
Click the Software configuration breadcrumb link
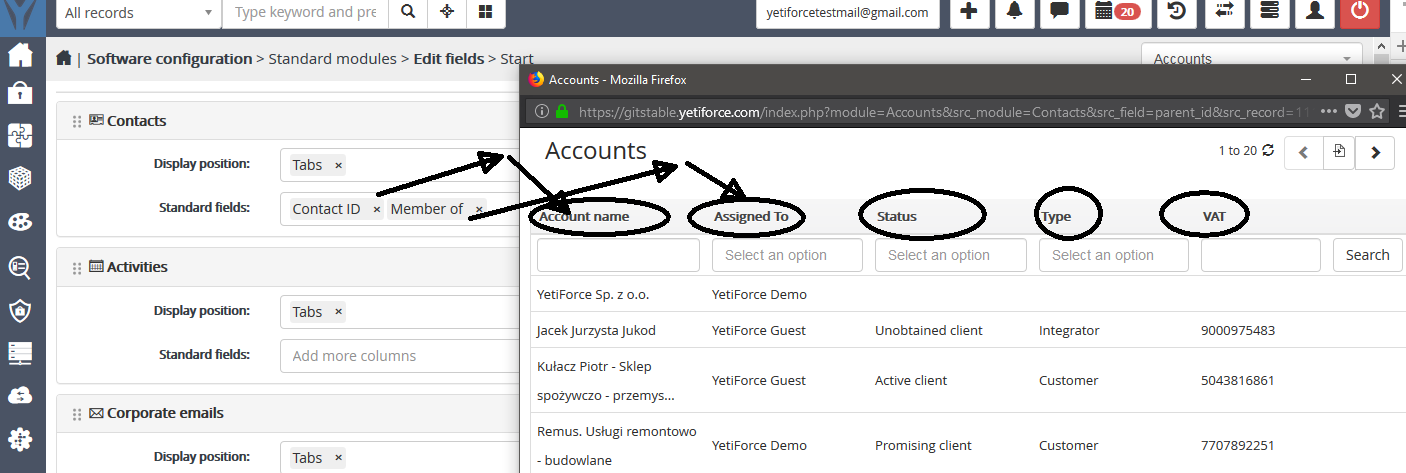pos(170,59)
